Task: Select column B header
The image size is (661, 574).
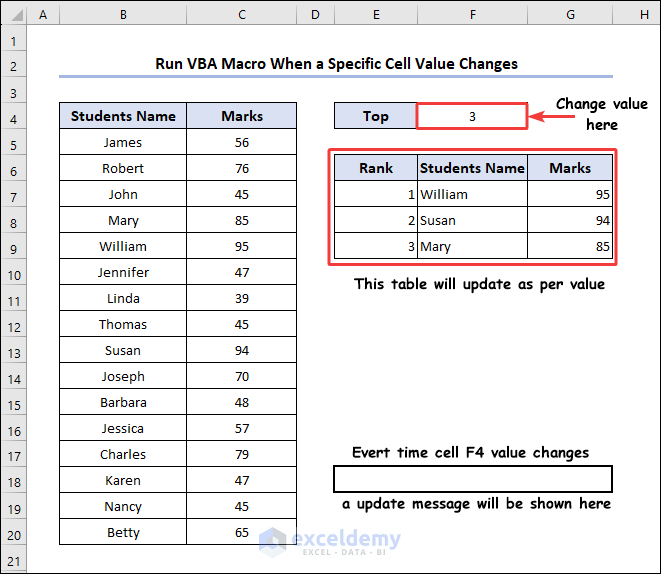Action: tap(123, 15)
